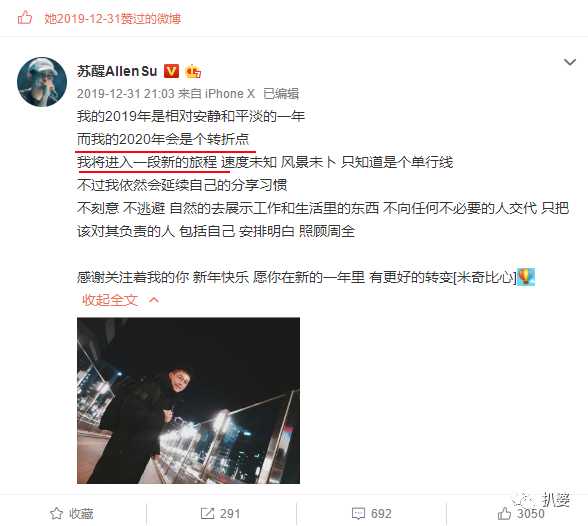Click the repost share icon

207,513
